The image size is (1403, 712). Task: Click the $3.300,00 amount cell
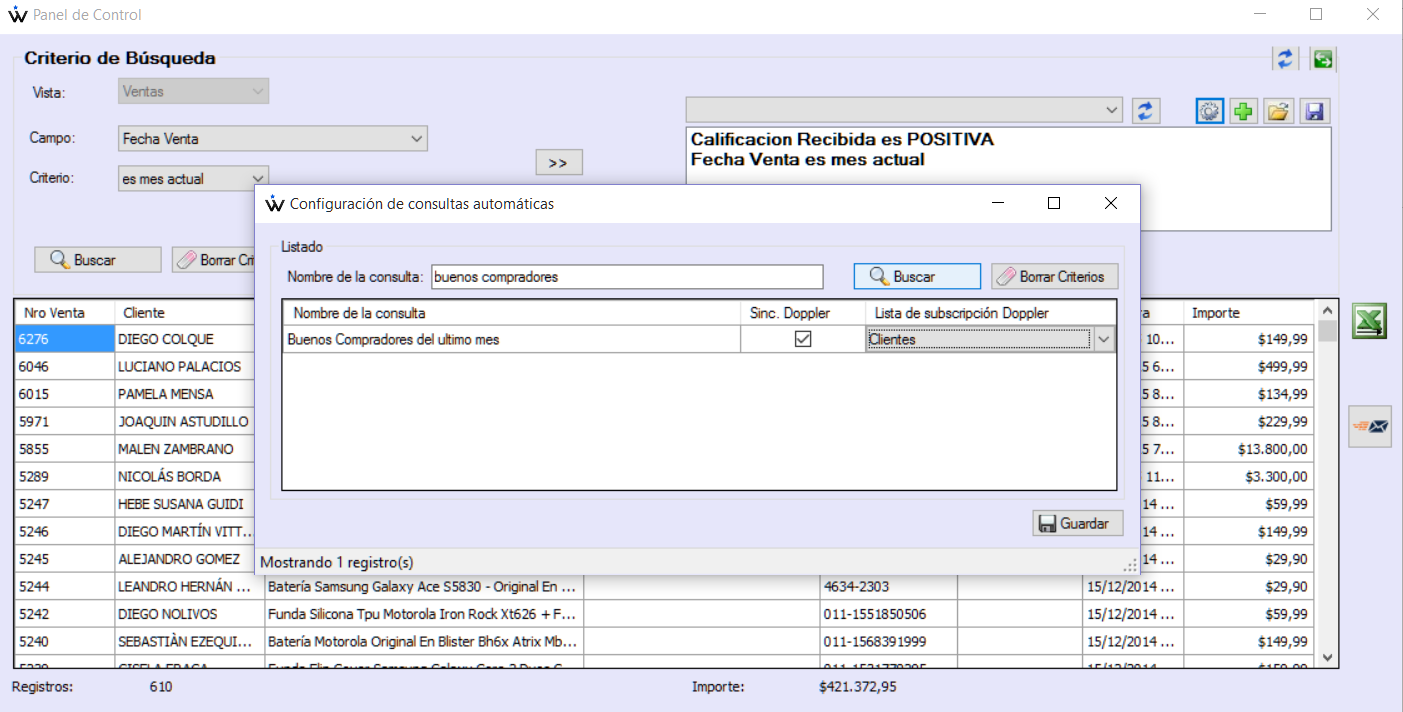(1250, 477)
